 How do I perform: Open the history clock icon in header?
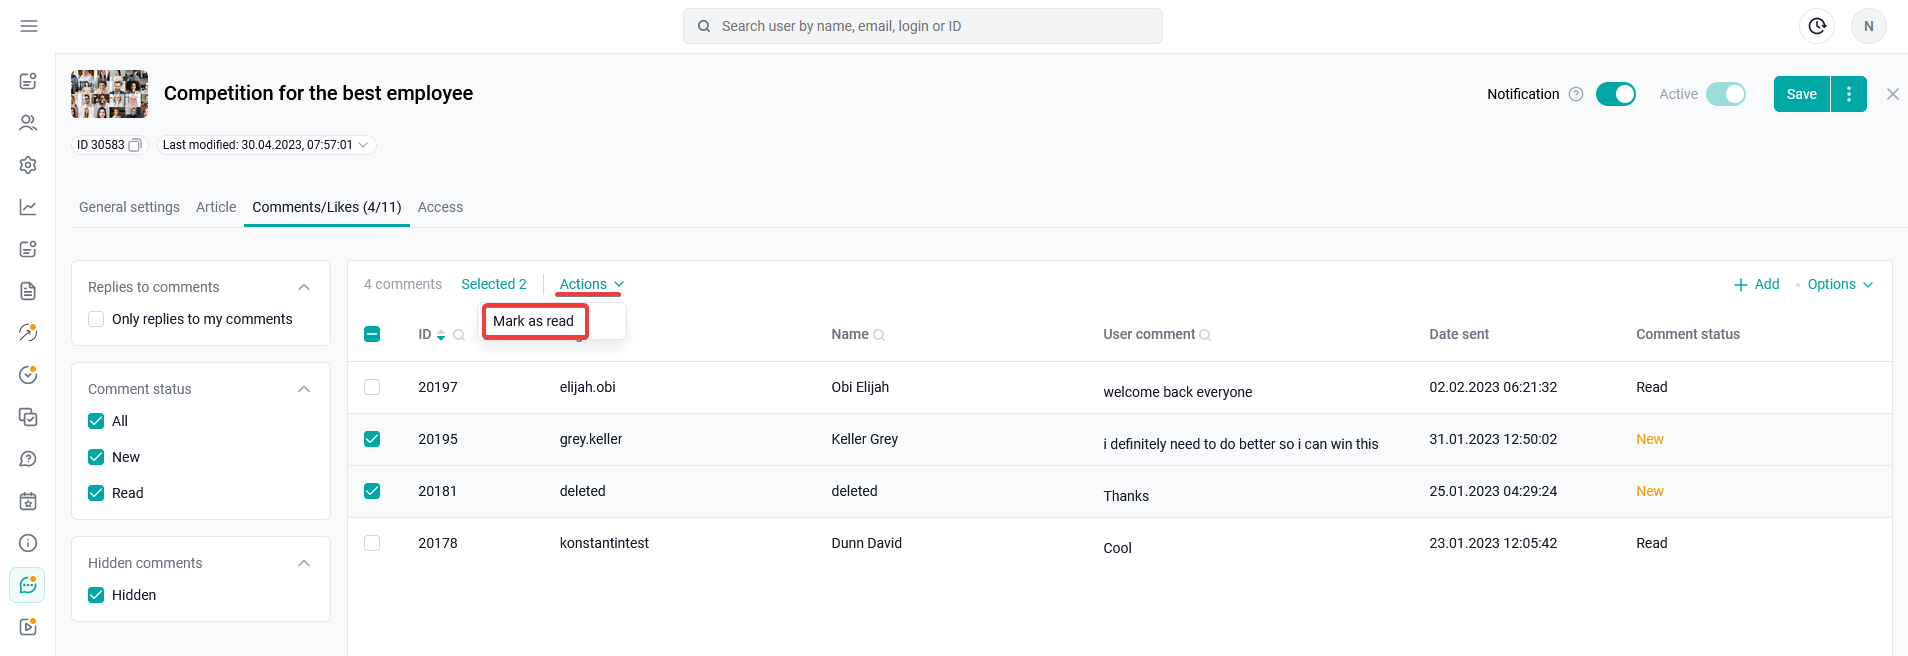[x=1817, y=26]
